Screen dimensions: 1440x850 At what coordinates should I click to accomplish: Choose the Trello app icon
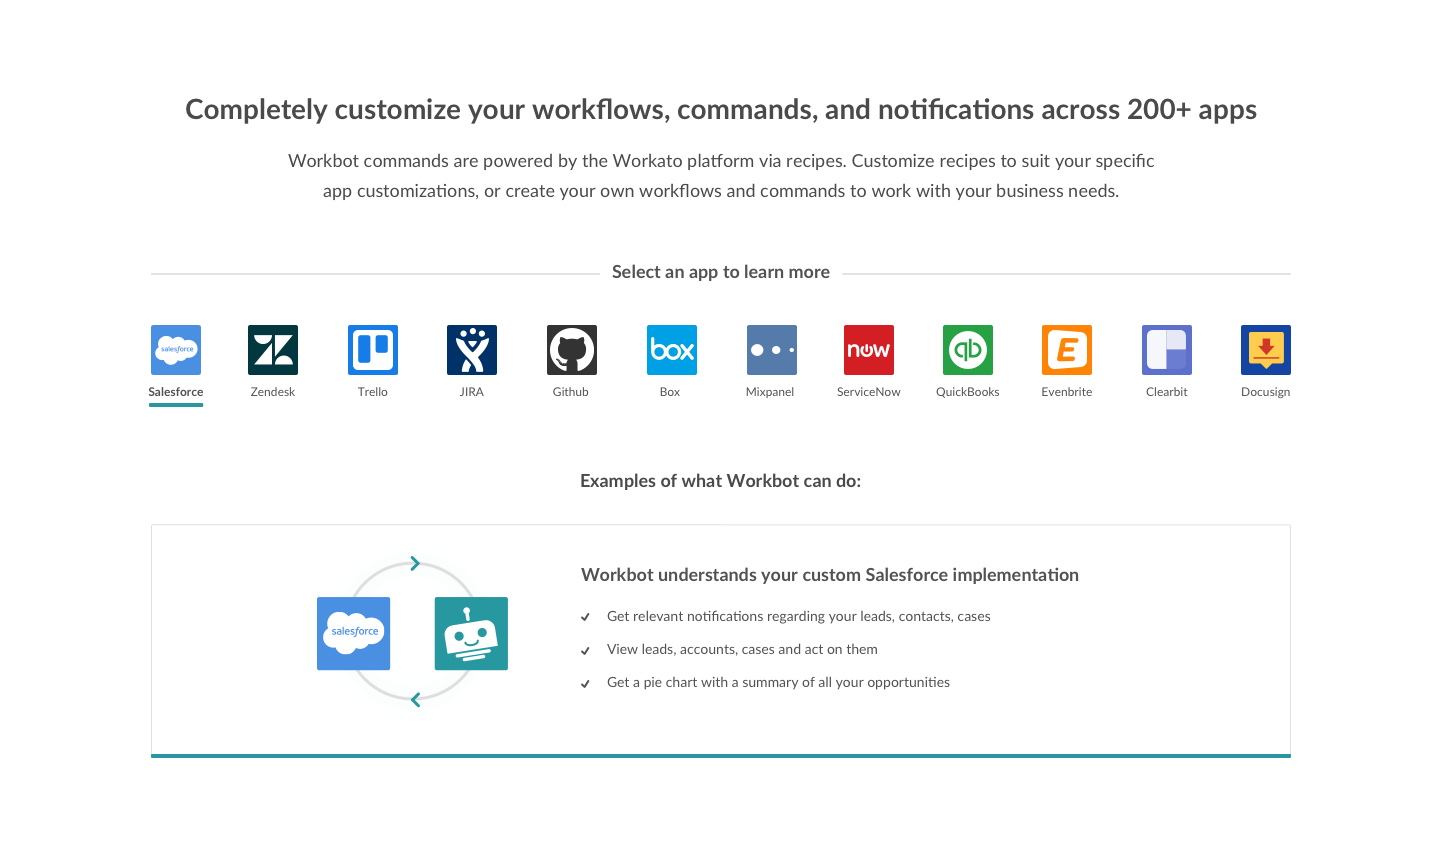373,350
